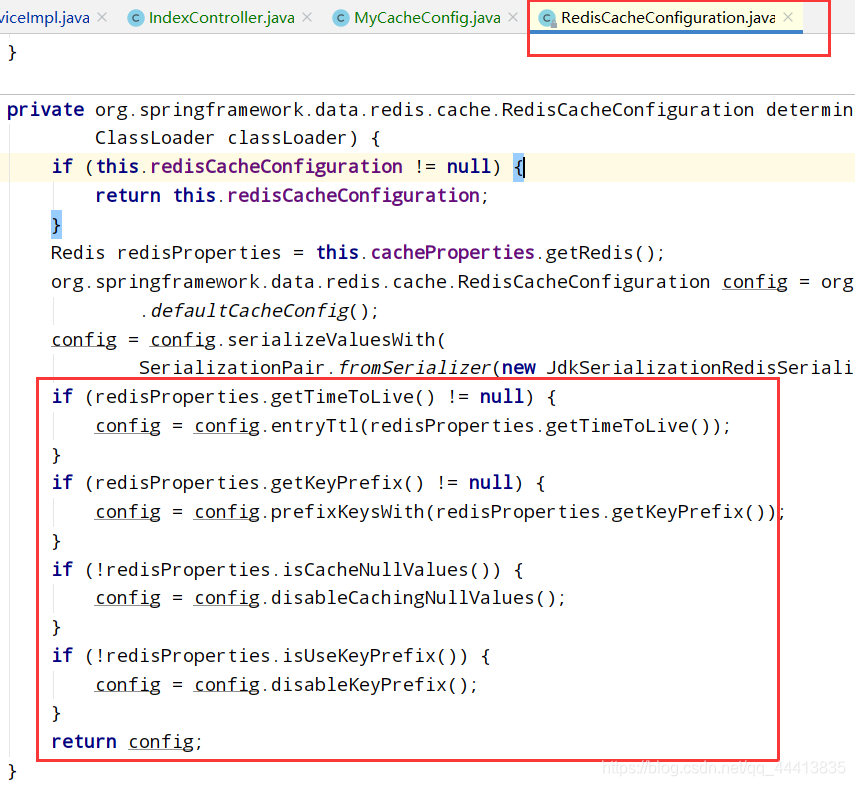The image size is (855, 786).
Task: Select the RedisCacheConfiguration.java tab
Action: [x=667, y=18]
